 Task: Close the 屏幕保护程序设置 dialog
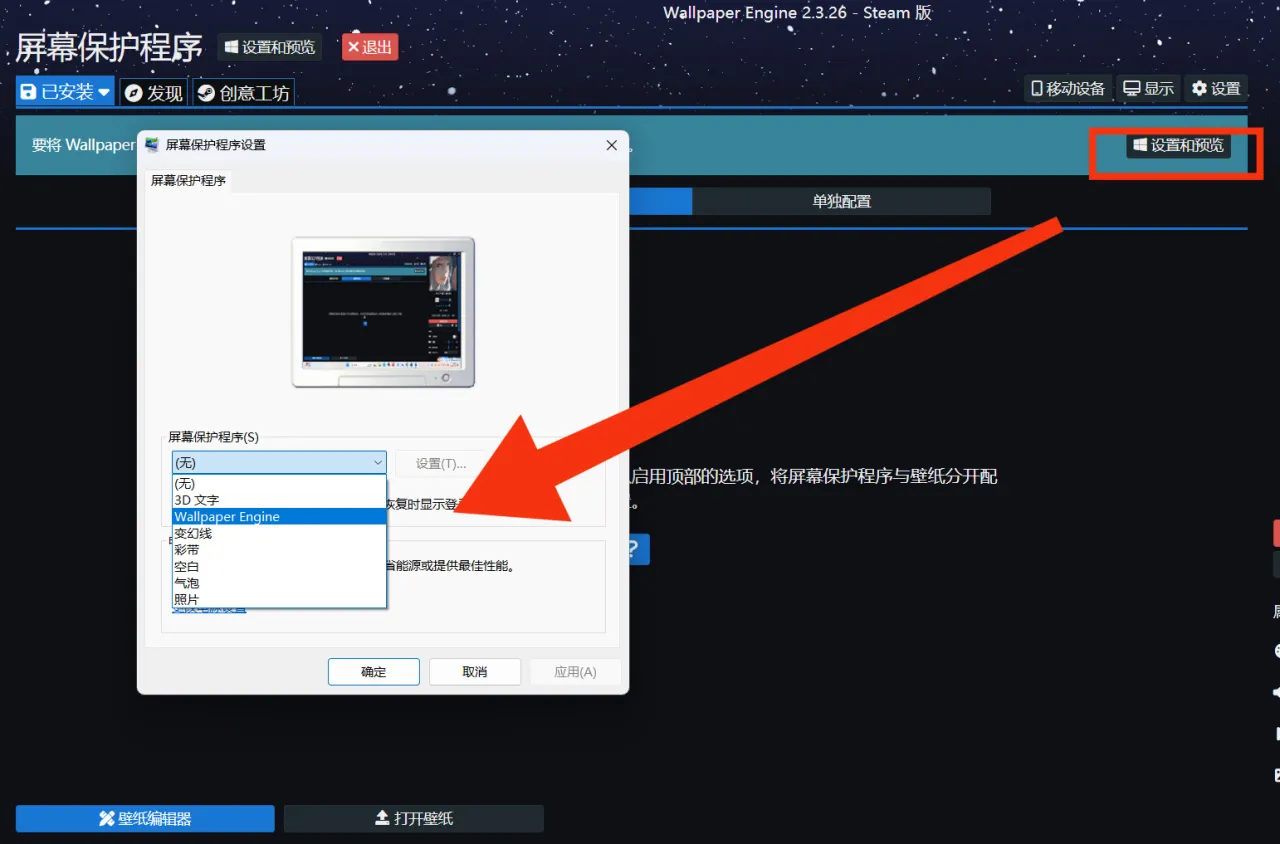click(x=612, y=145)
